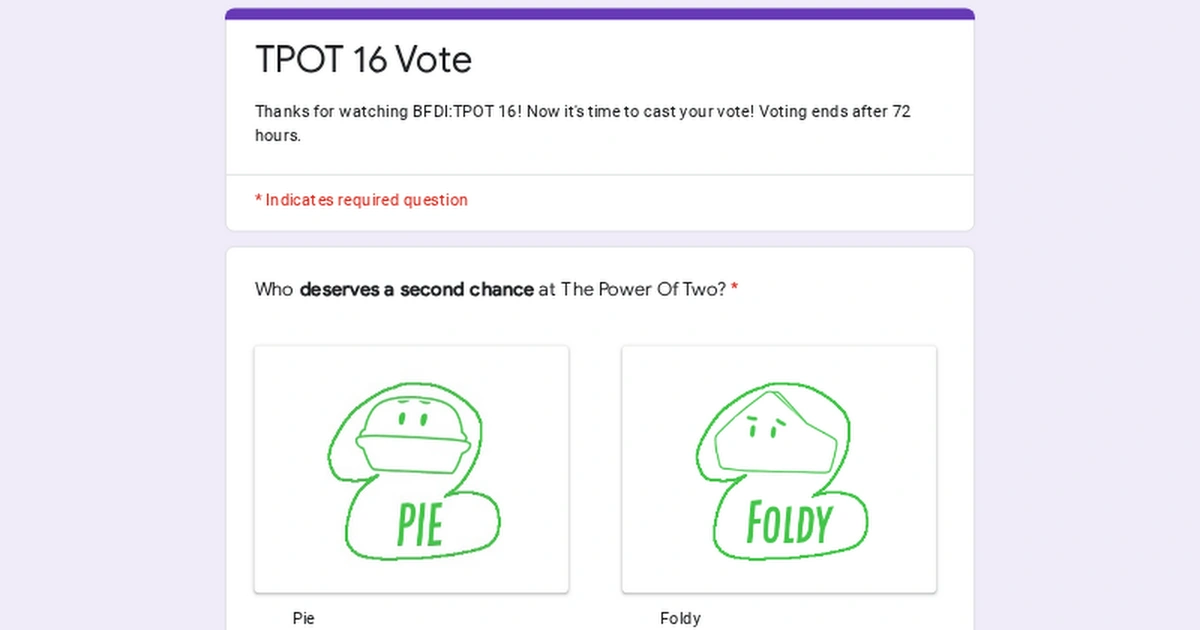Select the Foldy image choice
Viewport: 1200px width, 630px height.
[779, 469]
